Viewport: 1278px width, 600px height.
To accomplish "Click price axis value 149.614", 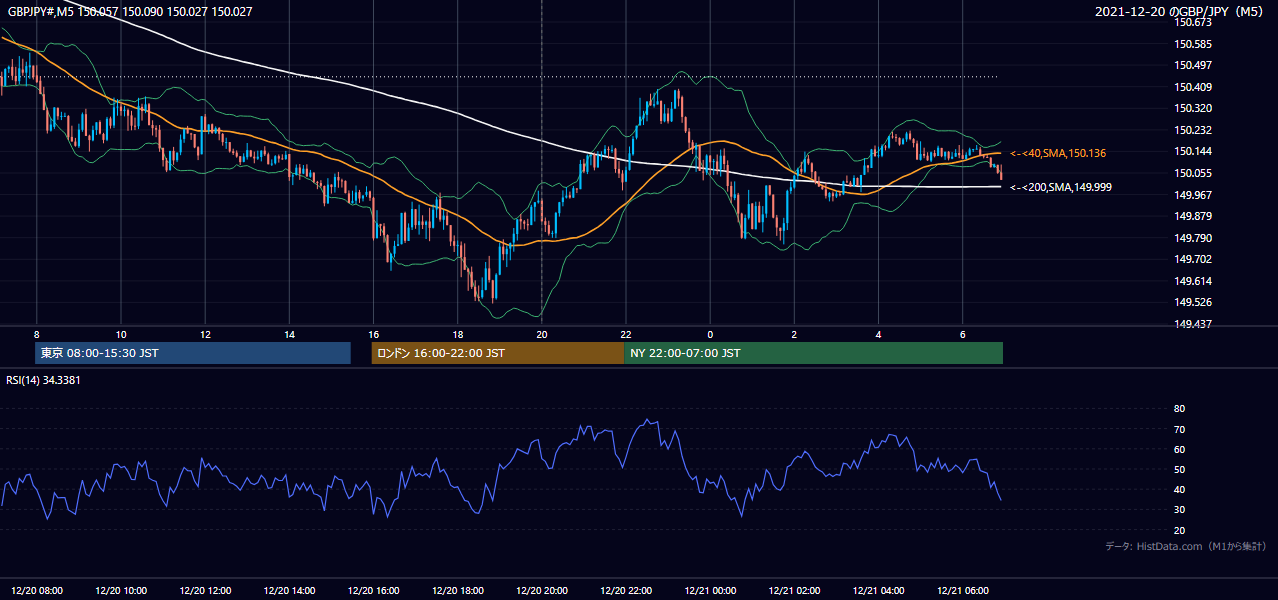I will tap(1194, 281).
